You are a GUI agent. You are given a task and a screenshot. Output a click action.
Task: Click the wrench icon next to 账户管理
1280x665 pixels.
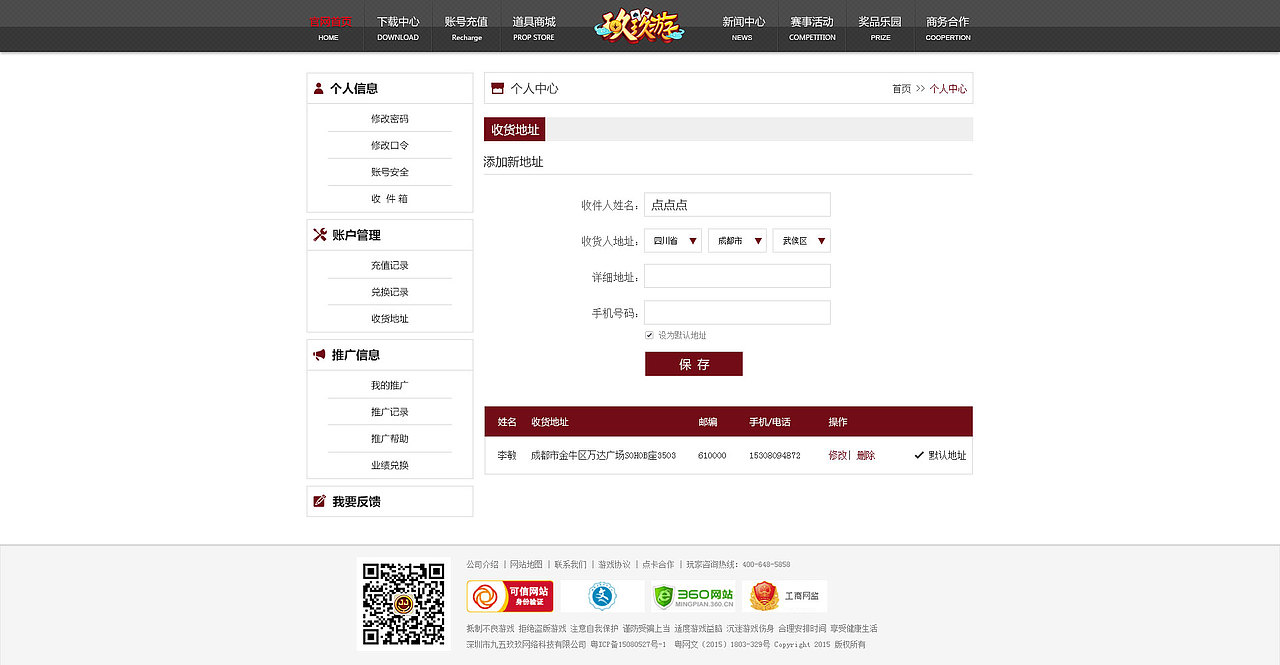pyautogui.click(x=318, y=234)
